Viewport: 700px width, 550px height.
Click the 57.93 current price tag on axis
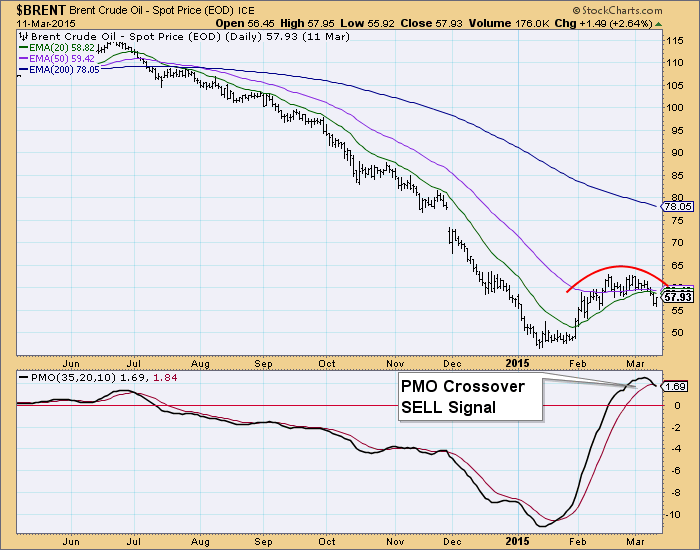pyautogui.click(x=679, y=297)
